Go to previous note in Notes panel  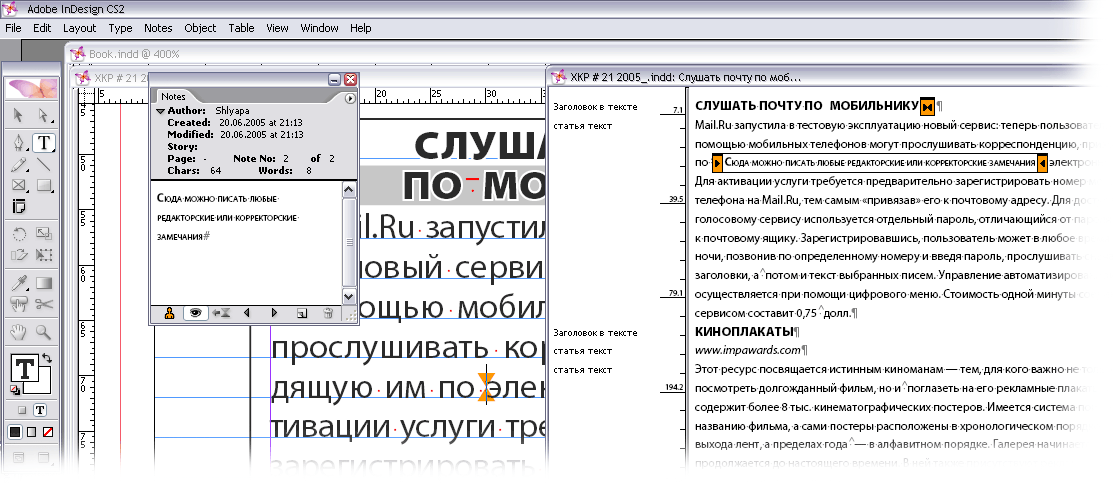pos(246,313)
